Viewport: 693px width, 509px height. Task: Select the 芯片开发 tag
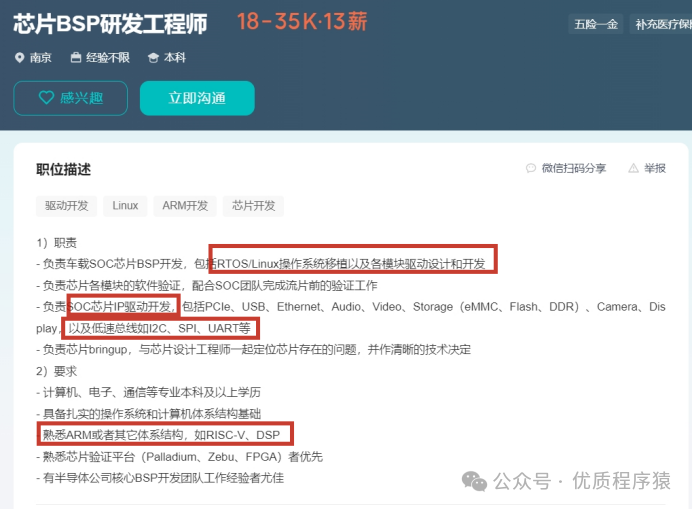point(254,206)
